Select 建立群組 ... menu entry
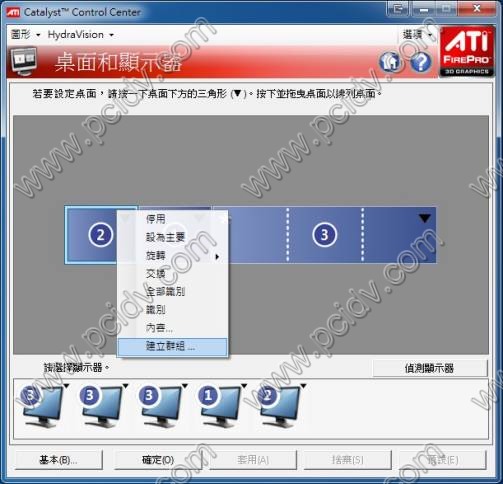The height and width of the screenshot is (484, 503). 172,346
